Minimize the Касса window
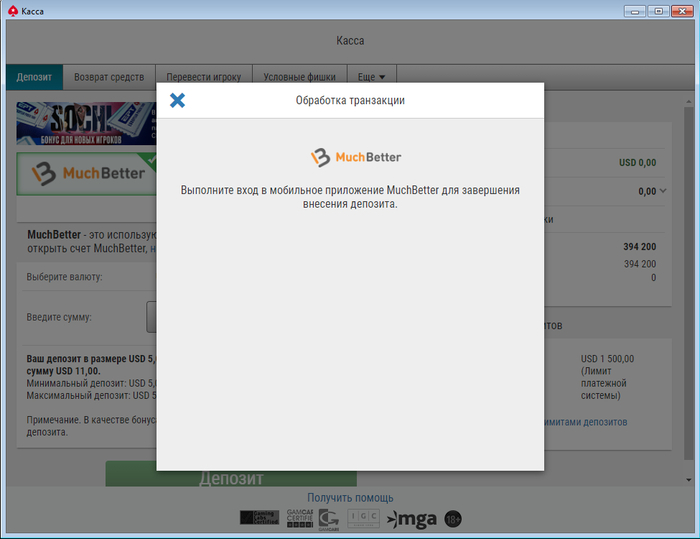This screenshot has height=539, width=700. pyautogui.click(x=635, y=11)
